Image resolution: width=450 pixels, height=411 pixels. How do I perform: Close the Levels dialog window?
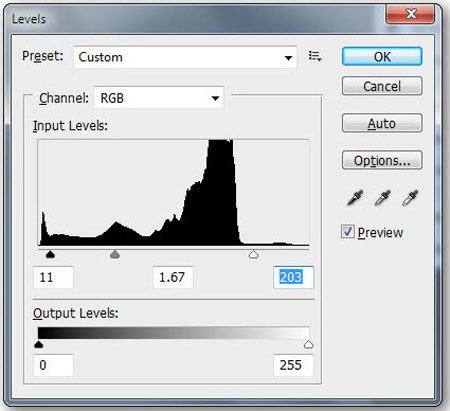410,14
